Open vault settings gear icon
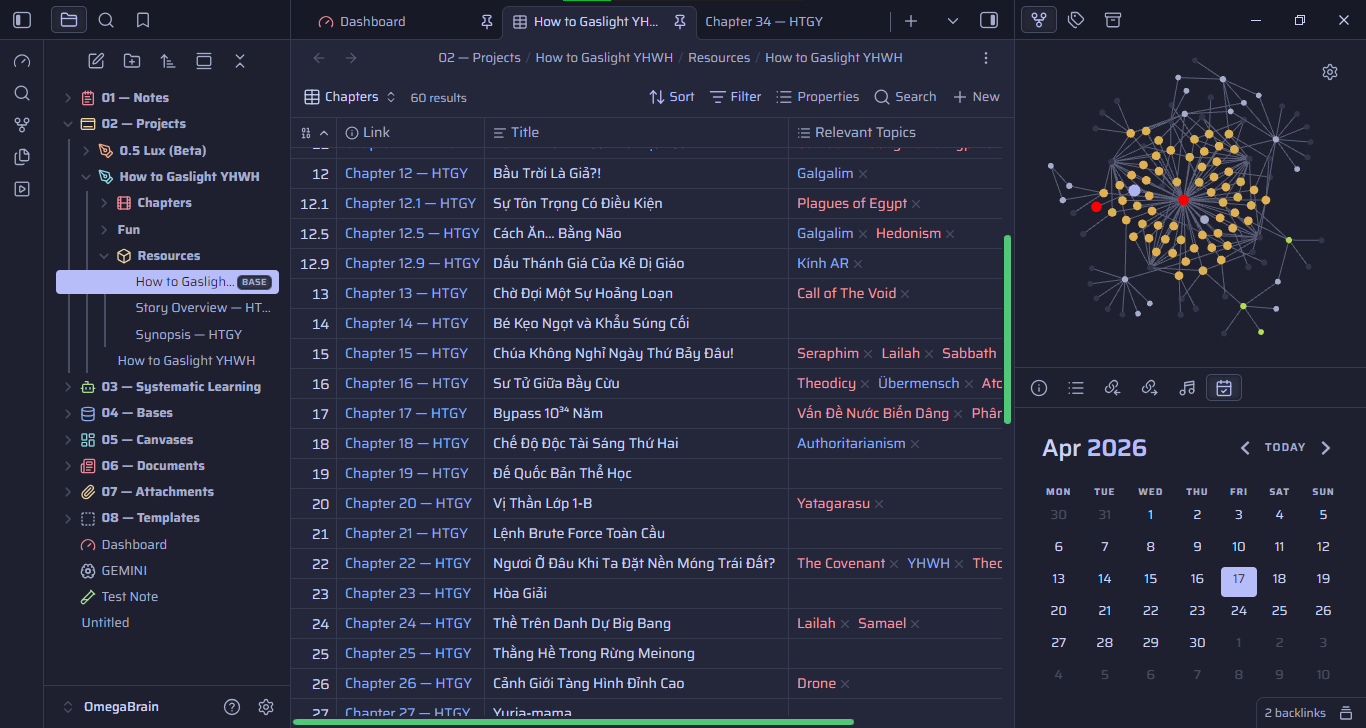The height and width of the screenshot is (728, 1366). pos(266,707)
